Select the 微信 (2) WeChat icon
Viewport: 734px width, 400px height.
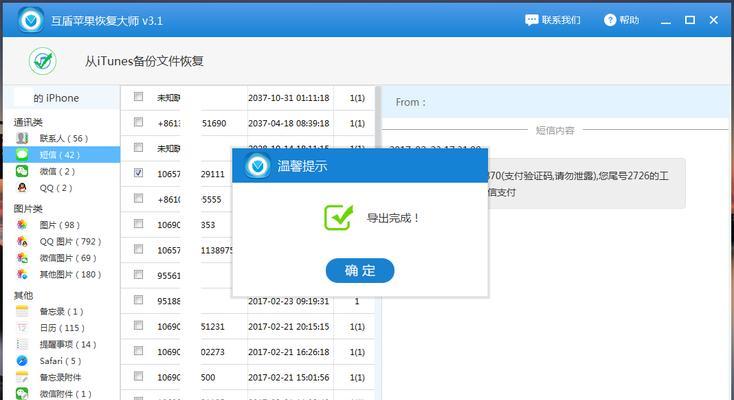pyautogui.click(x=22, y=171)
